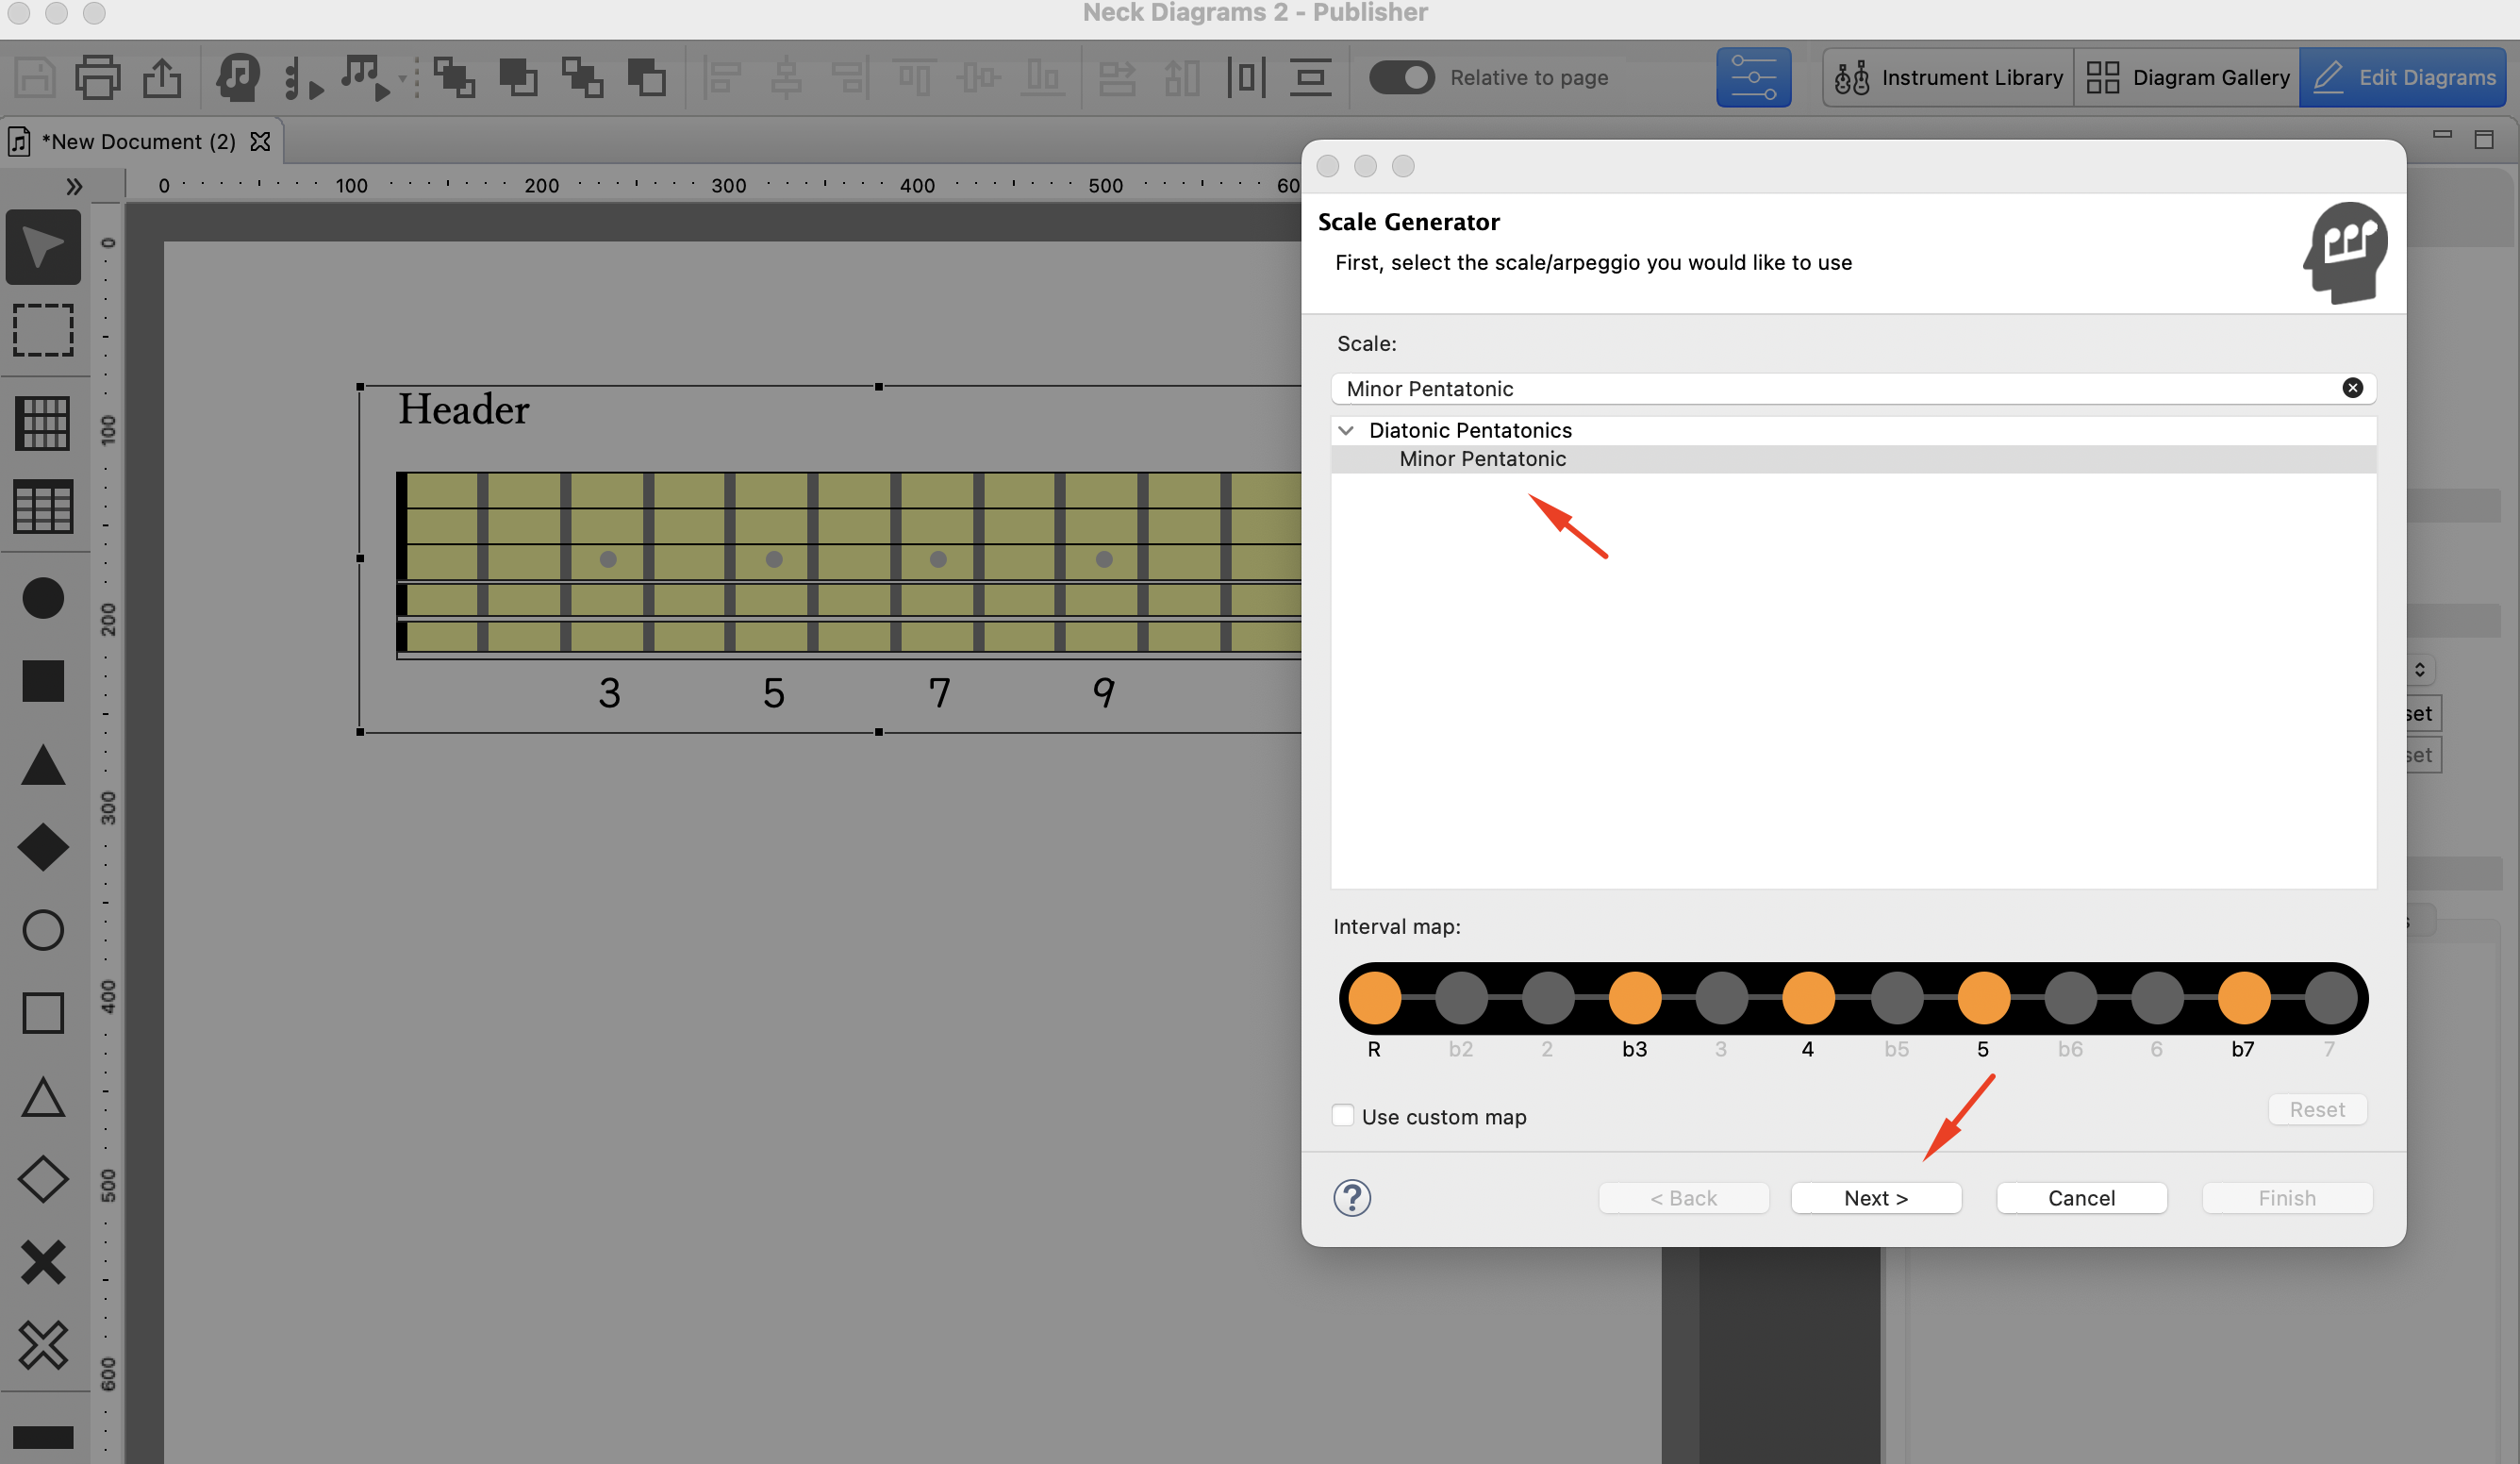Expand the left tool palette chevrons
The width and height of the screenshot is (2520, 1464).
[x=73, y=186]
